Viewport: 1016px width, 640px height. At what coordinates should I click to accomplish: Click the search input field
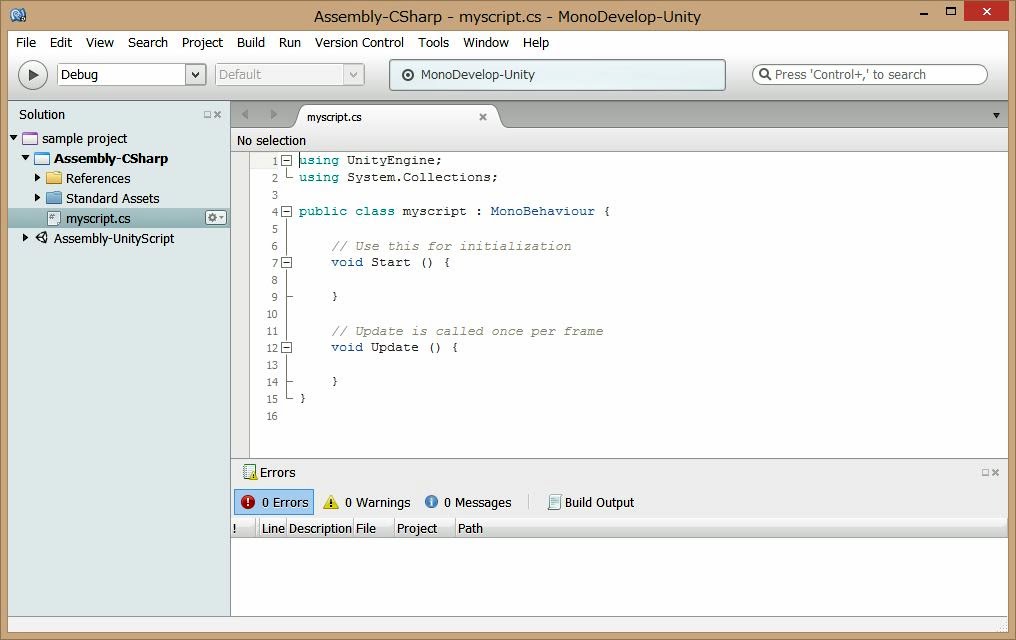(870, 75)
